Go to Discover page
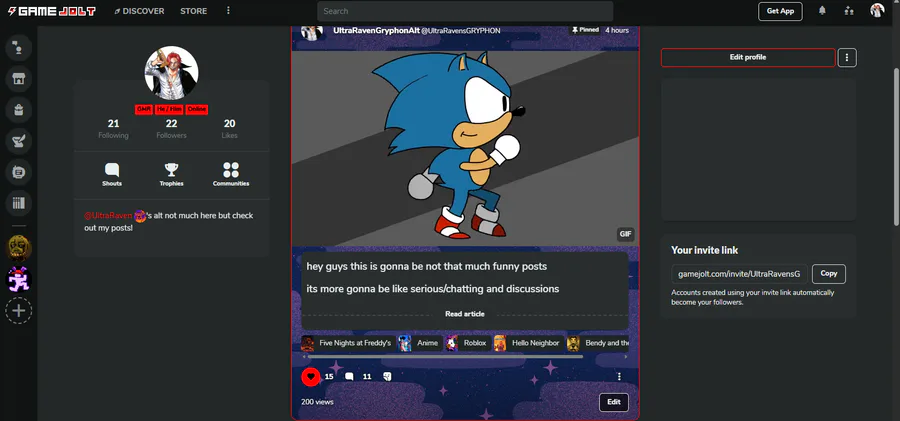This screenshot has width=900, height=421. click(139, 11)
